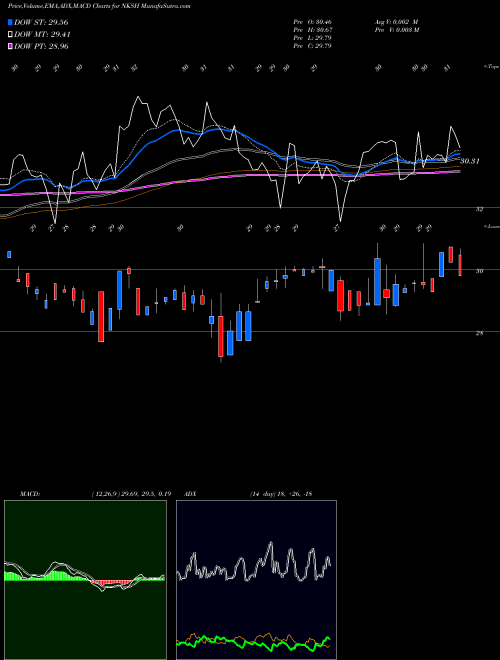Viewport: 500px width, 660px height.
Task: Click the chart title for NKSH MunafaSutra.com
Action: coord(99,6)
